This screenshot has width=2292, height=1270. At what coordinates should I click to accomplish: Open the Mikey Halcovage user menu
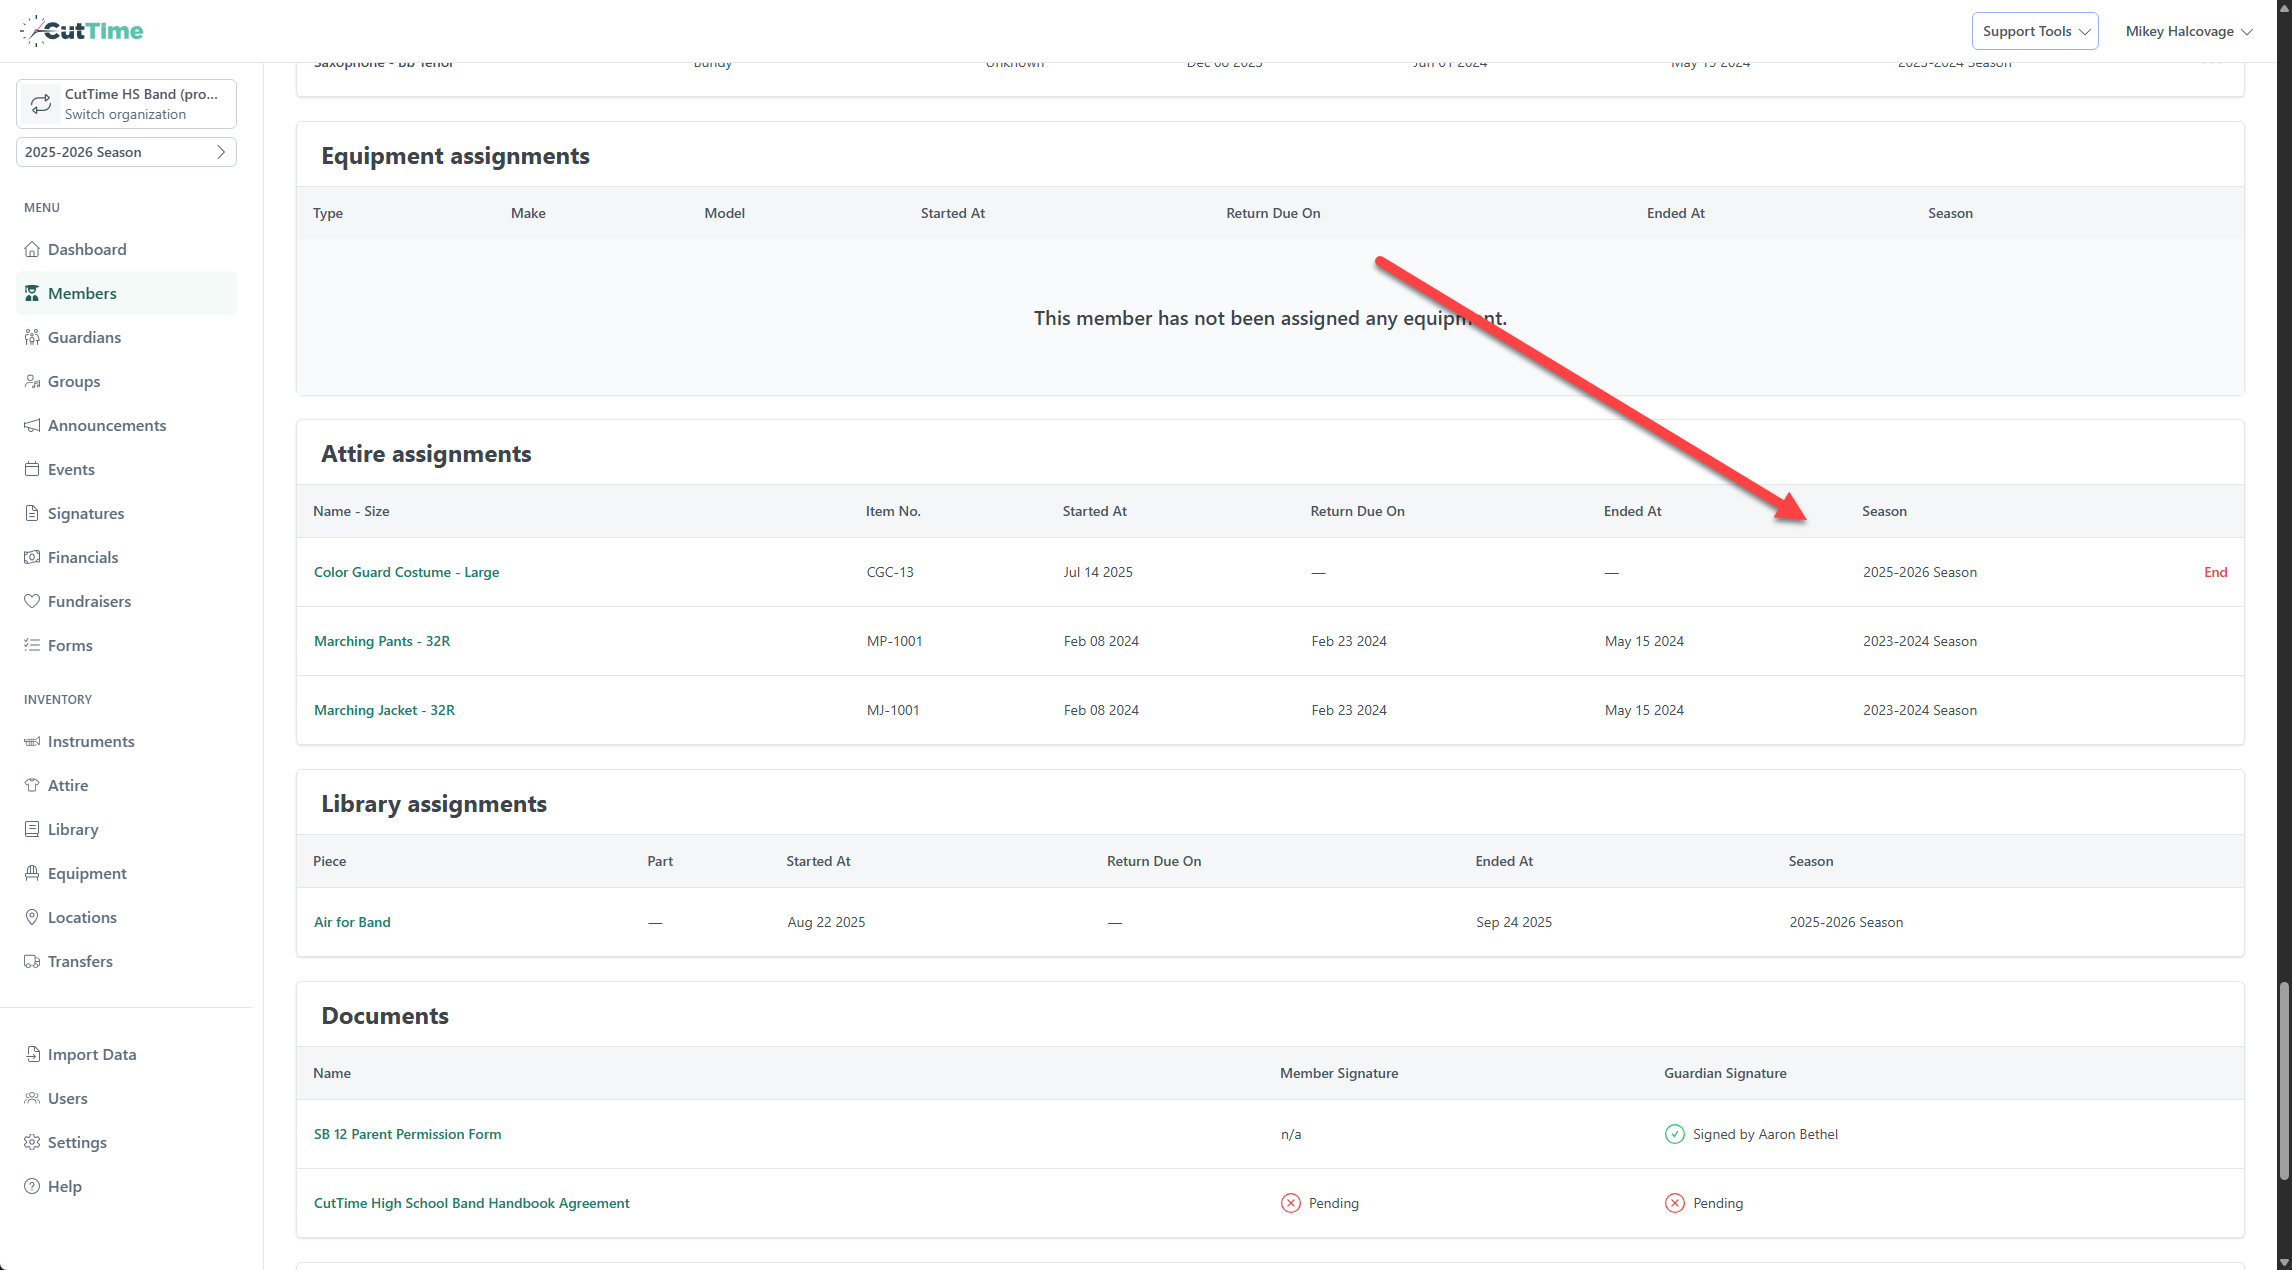coord(2188,31)
